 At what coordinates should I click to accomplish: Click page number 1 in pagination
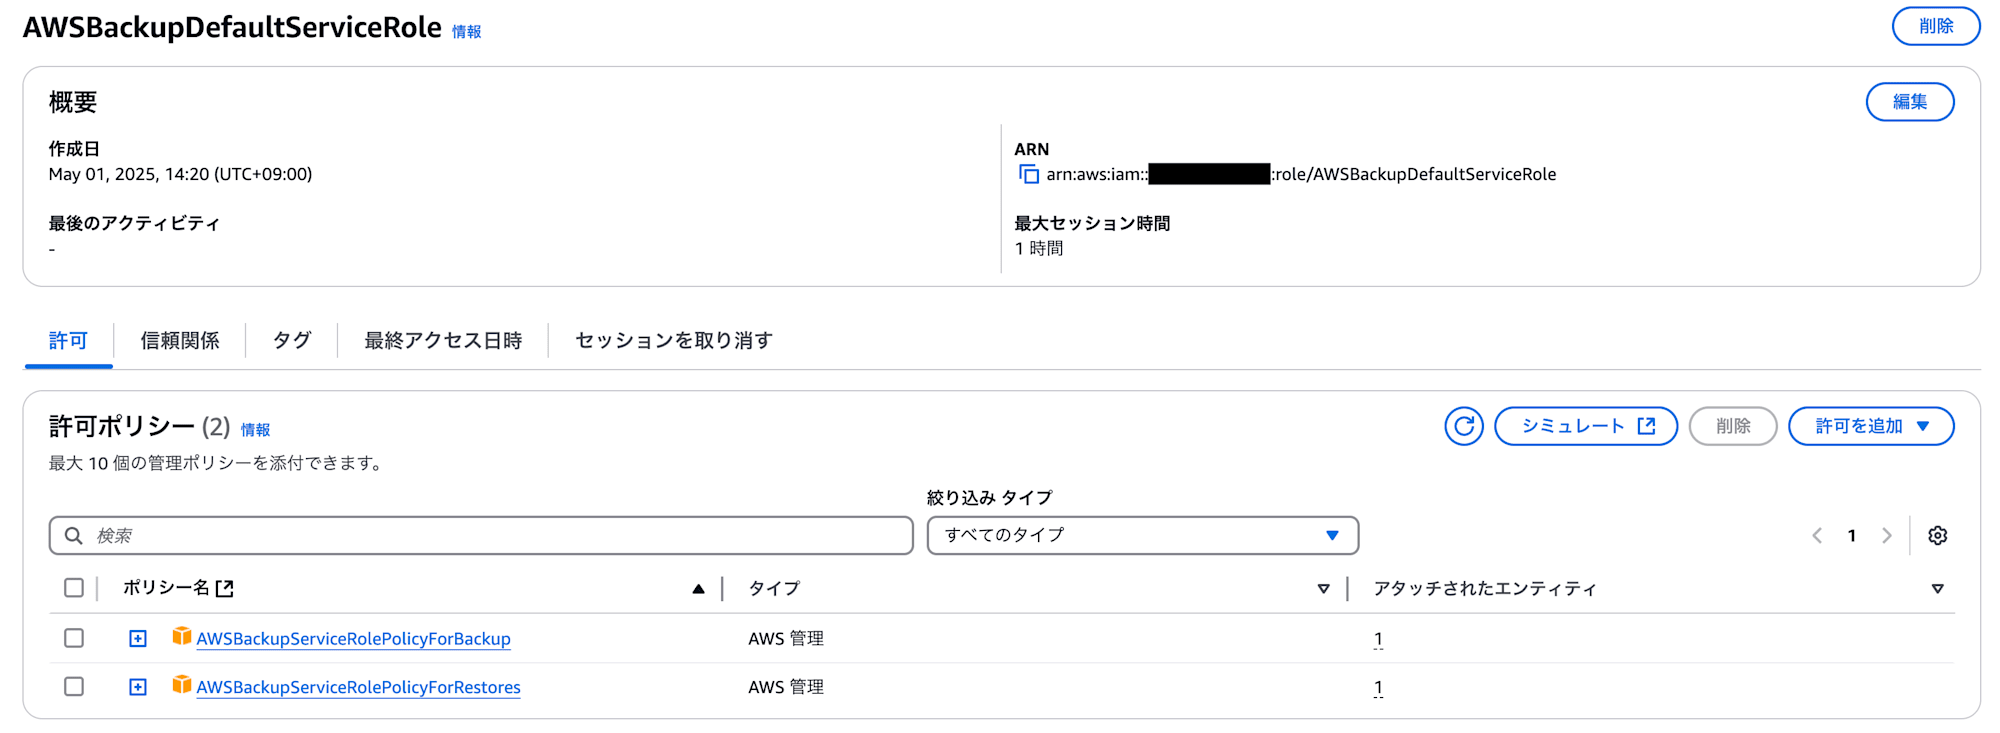(x=1851, y=536)
